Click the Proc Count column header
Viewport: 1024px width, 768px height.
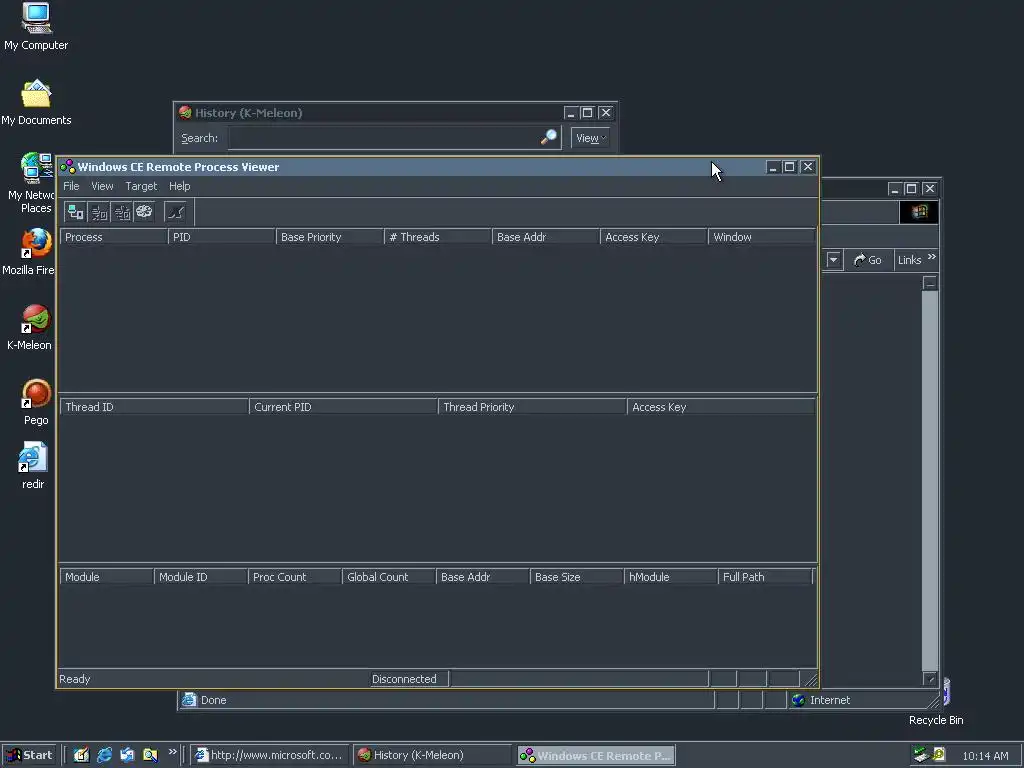pos(295,577)
